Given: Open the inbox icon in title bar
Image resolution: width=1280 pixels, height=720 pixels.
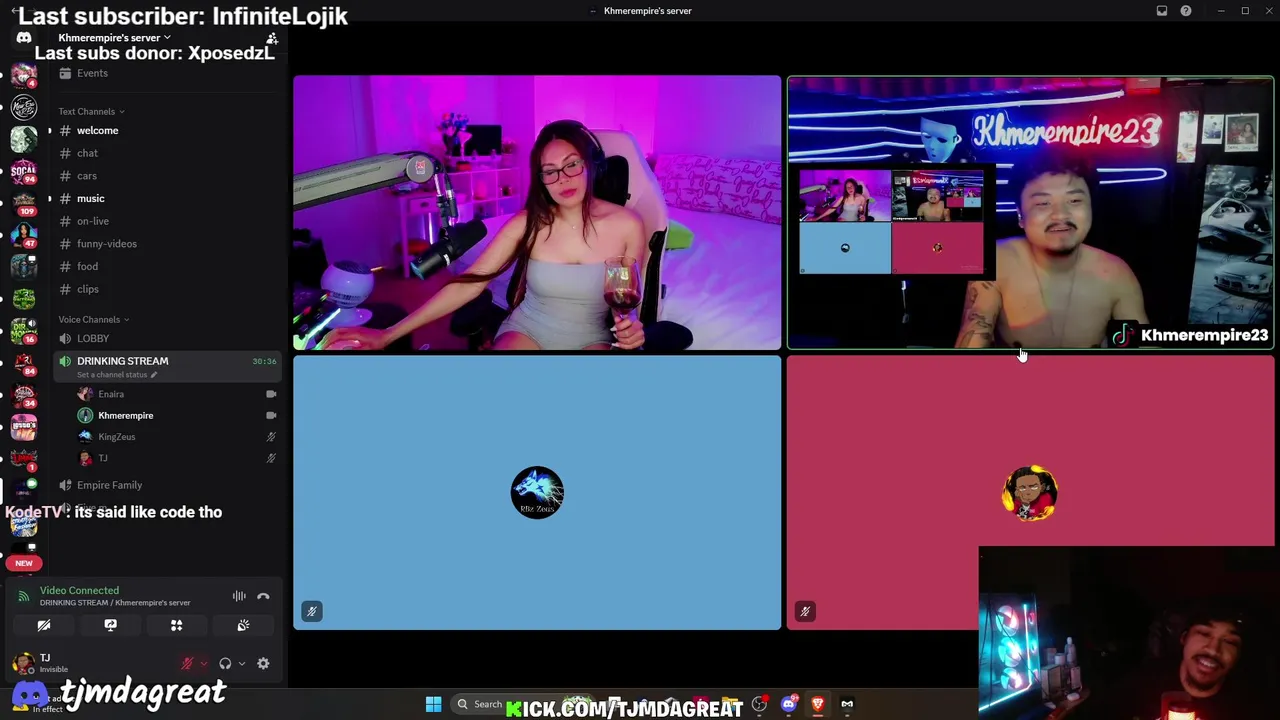Looking at the screenshot, I should pyautogui.click(x=1162, y=11).
